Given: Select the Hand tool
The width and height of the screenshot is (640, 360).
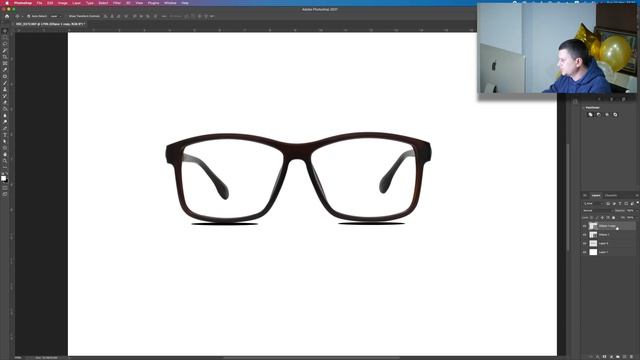Looking at the screenshot, I should coord(5,154).
